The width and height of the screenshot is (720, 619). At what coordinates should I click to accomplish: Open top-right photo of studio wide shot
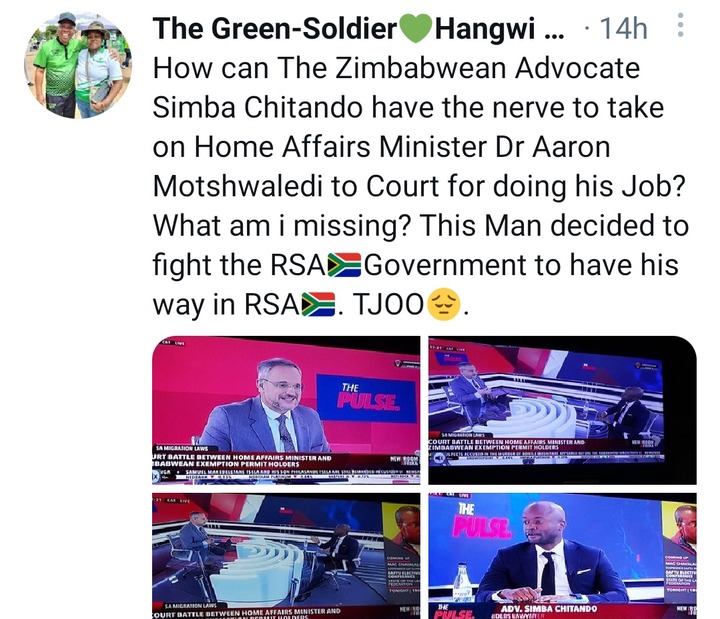point(562,410)
